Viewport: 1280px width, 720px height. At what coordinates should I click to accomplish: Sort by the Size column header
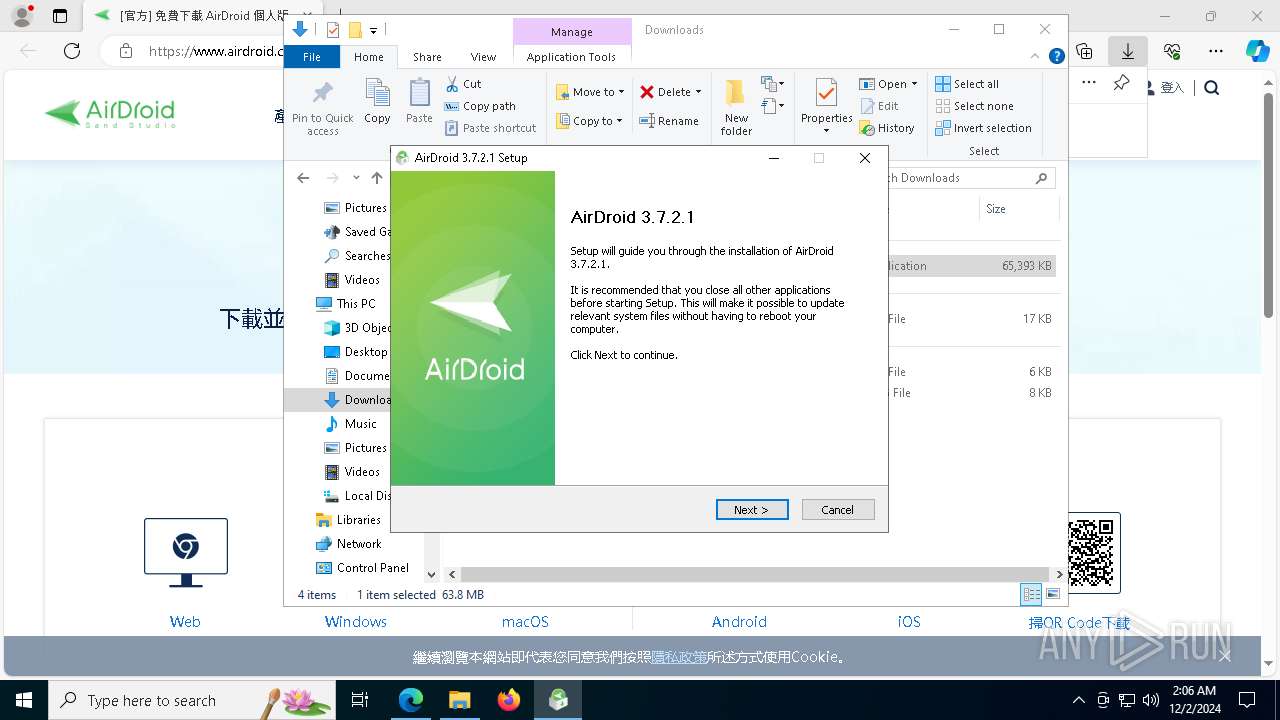click(x=1018, y=209)
